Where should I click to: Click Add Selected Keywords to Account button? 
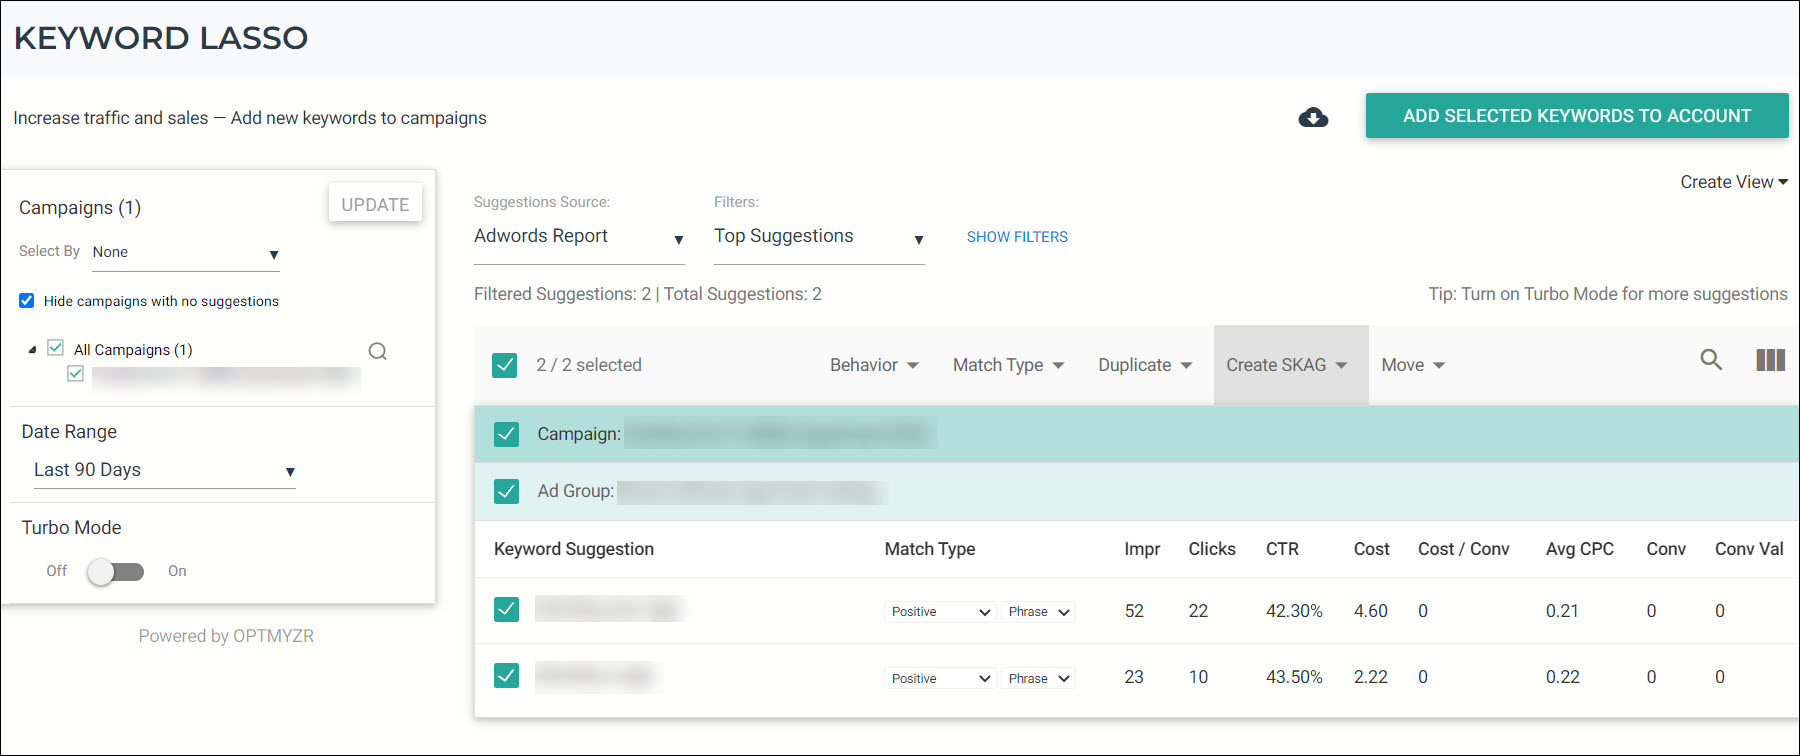[1577, 116]
